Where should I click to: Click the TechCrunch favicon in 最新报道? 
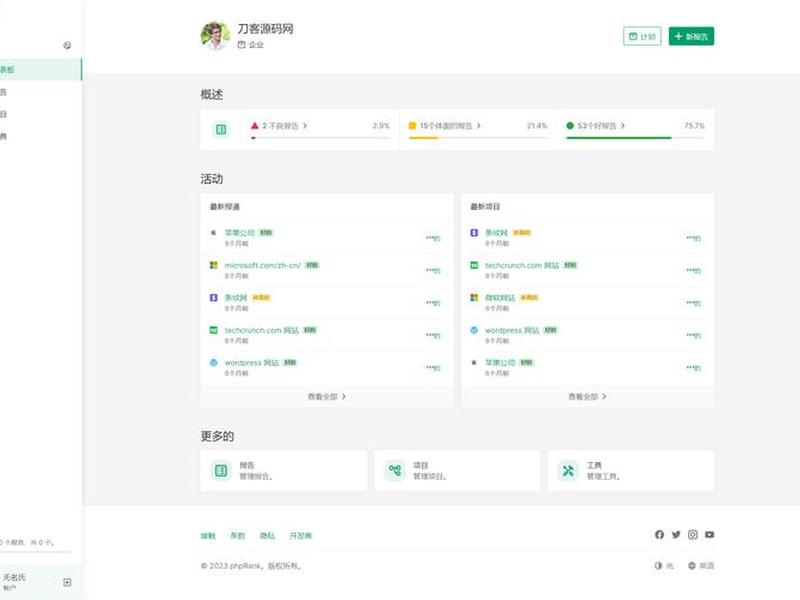point(214,330)
